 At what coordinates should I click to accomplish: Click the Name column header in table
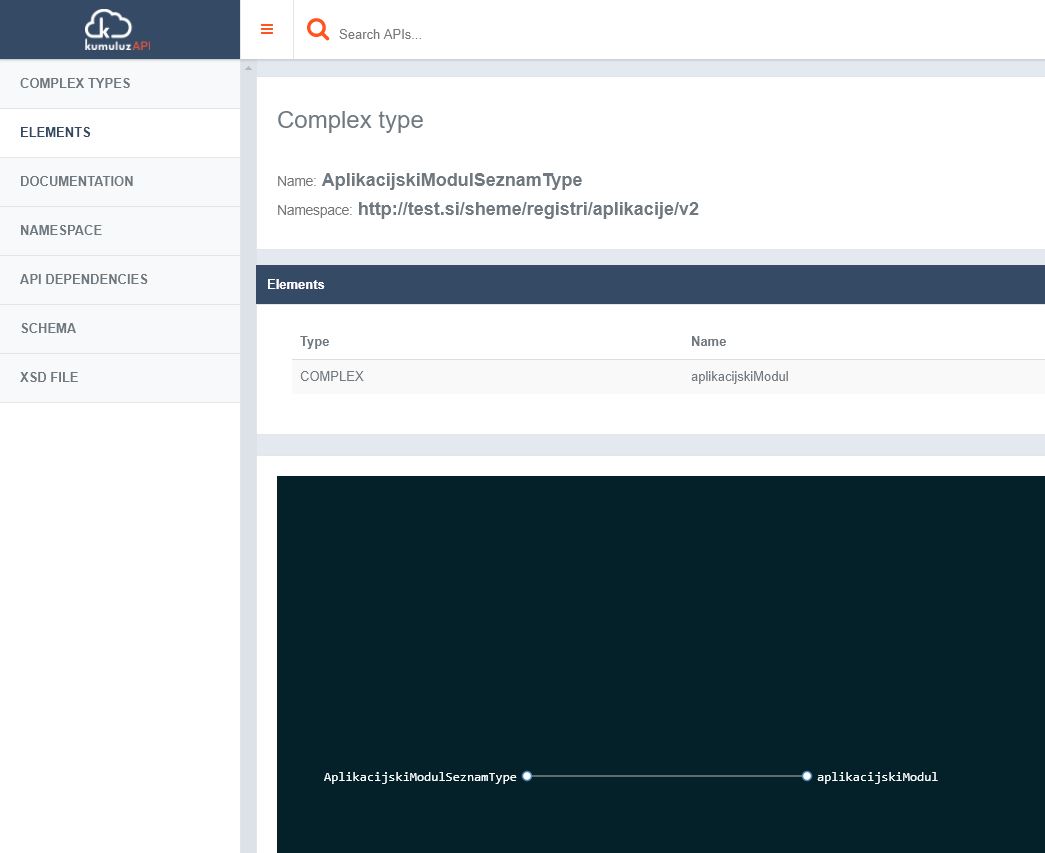click(x=708, y=342)
